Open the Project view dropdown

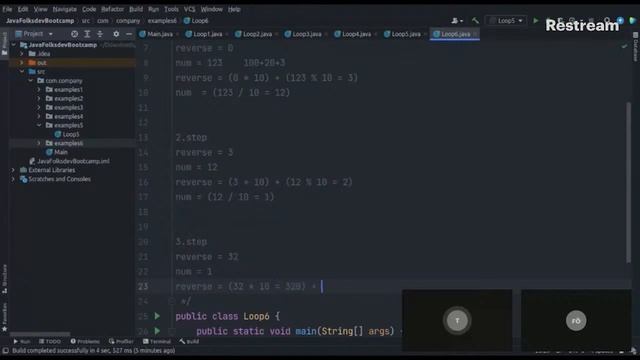point(33,34)
